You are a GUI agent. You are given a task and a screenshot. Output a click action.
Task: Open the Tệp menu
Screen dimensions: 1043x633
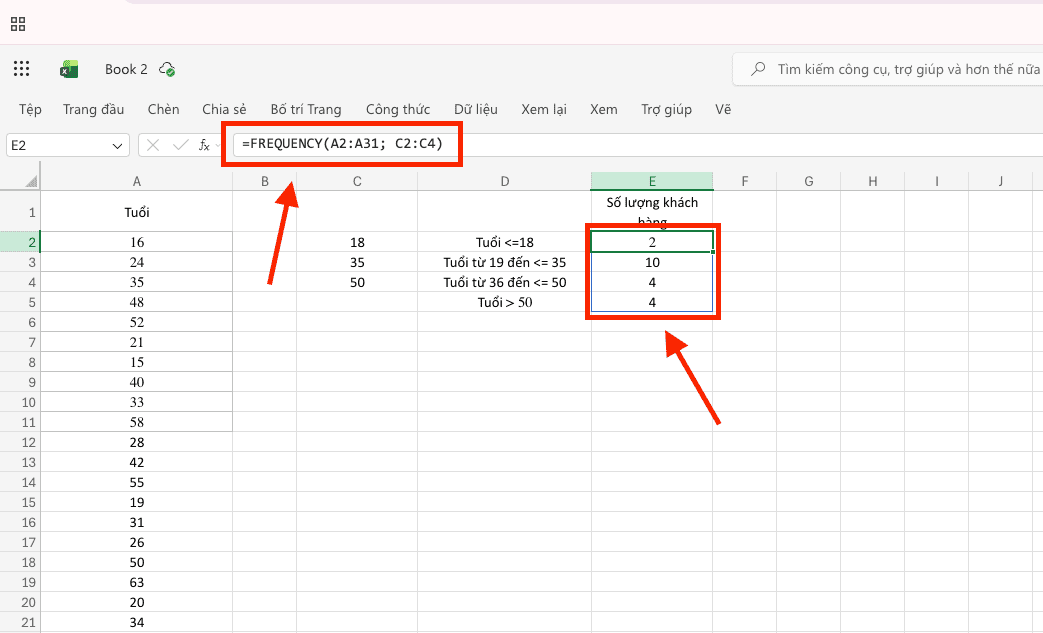(x=30, y=110)
